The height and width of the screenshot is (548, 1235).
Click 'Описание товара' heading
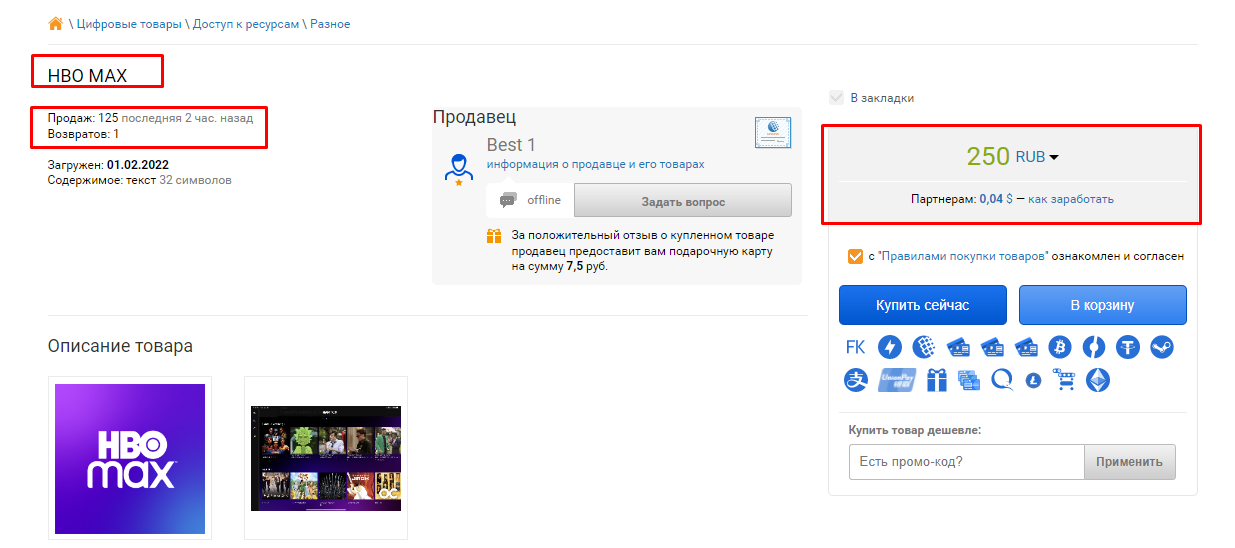coord(120,346)
